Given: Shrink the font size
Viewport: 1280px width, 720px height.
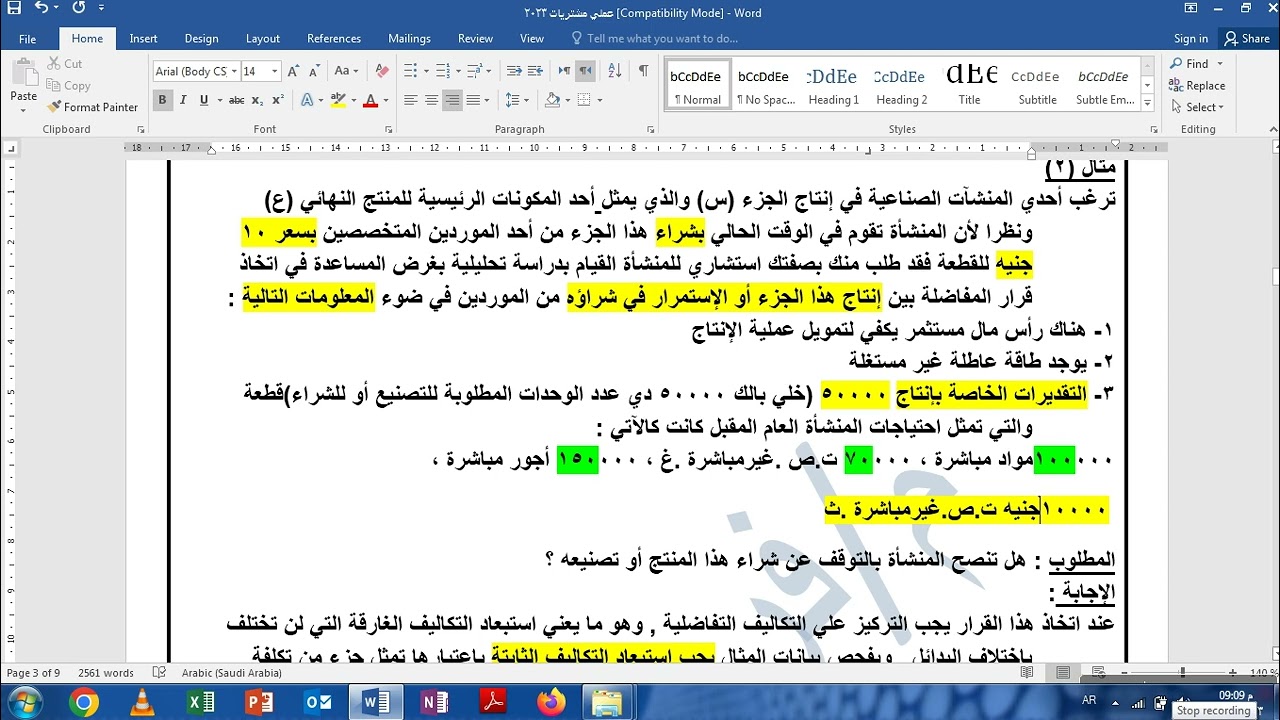Looking at the screenshot, I should 312,71.
